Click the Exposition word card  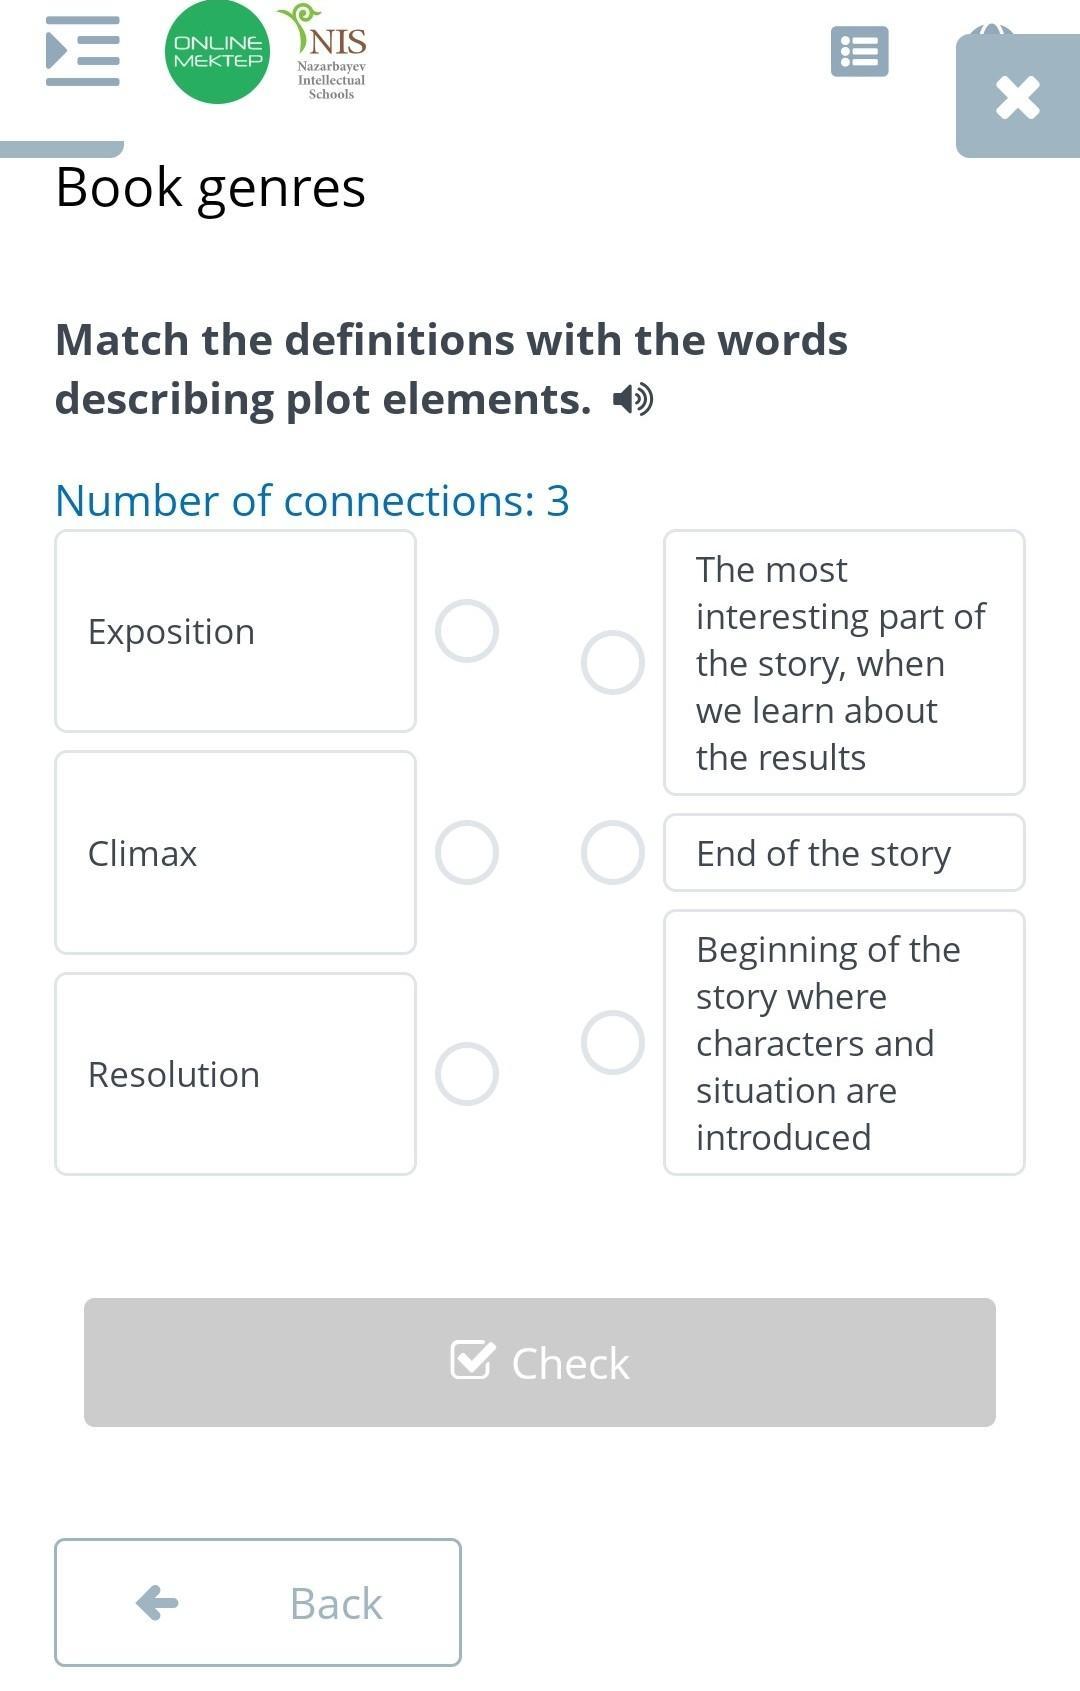pyautogui.click(x=235, y=631)
